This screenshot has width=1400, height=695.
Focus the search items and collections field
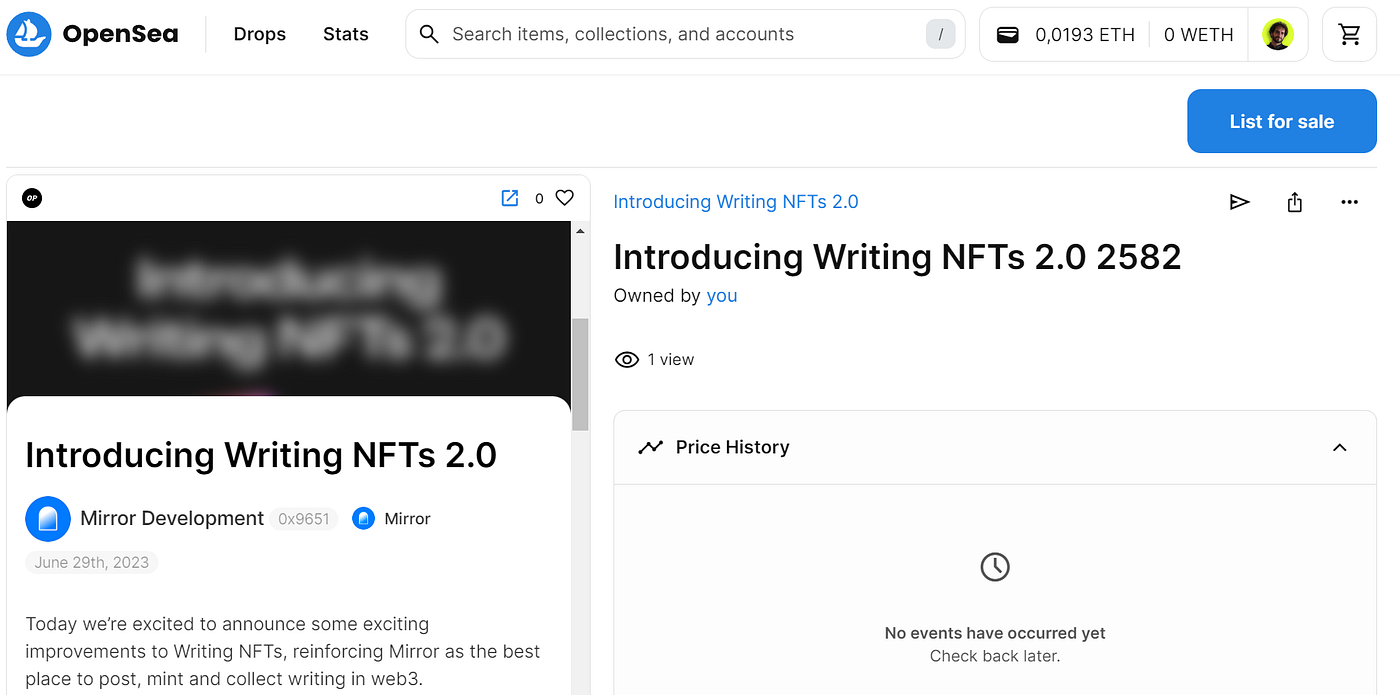click(x=685, y=35)
